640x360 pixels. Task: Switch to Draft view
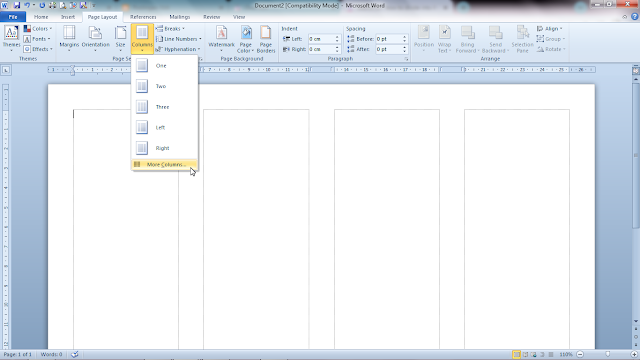551,354
